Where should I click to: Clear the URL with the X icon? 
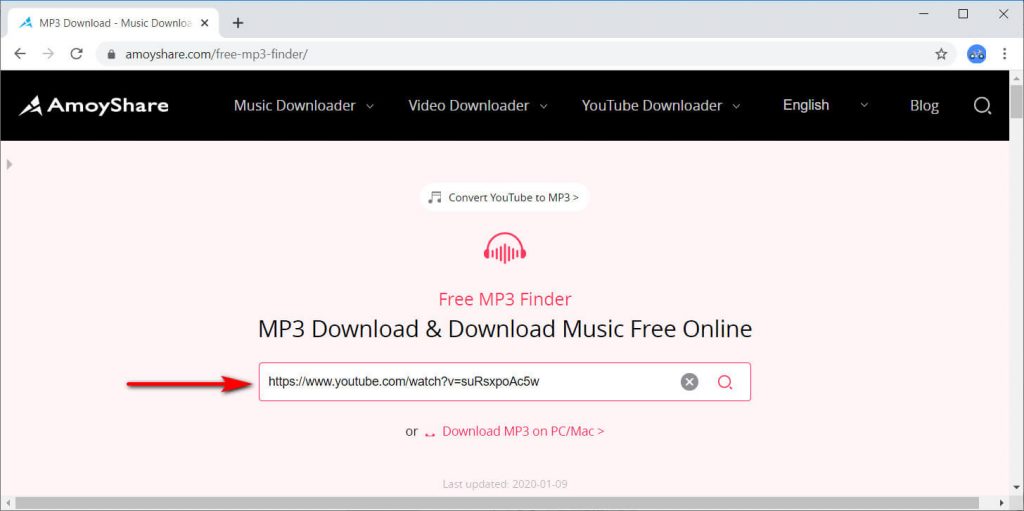coord(690,382)
